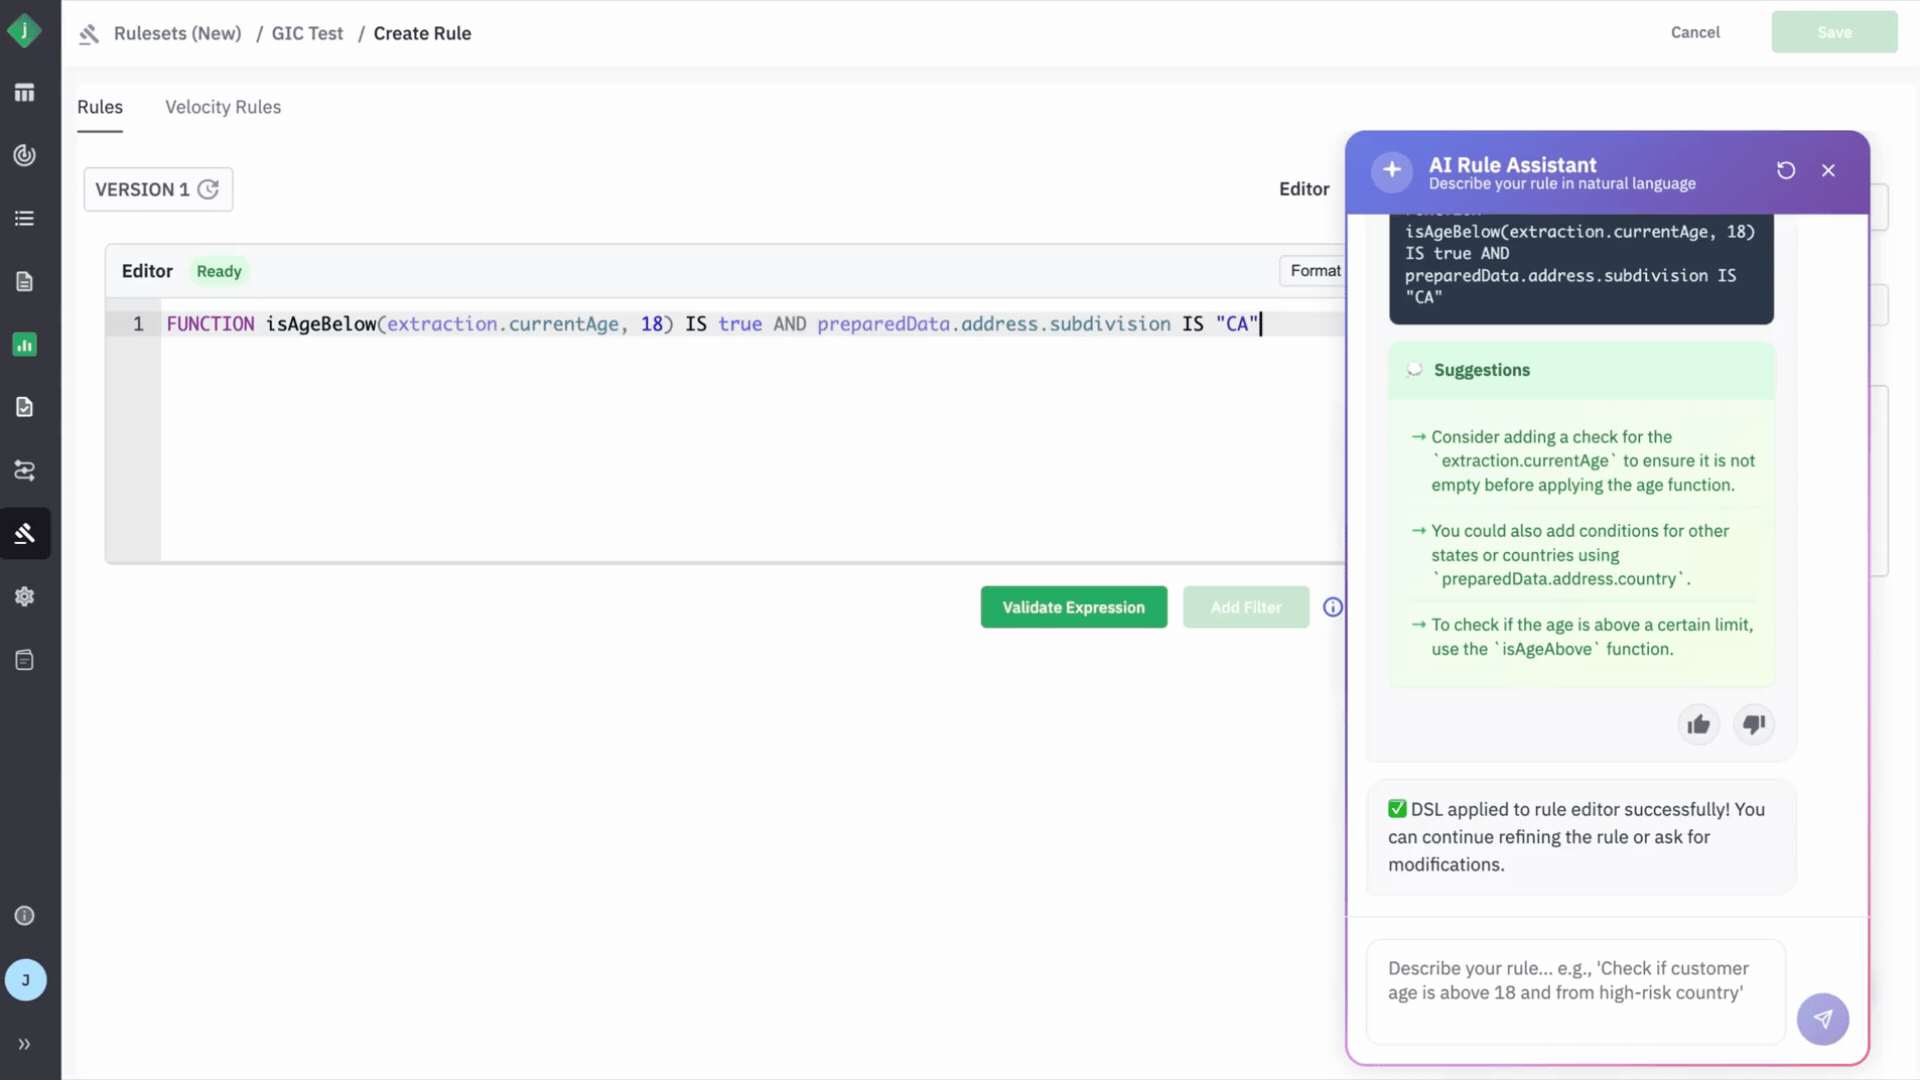Click the Add Filter button
Screen dimensions: 1920x1080
coord(1245,607)
